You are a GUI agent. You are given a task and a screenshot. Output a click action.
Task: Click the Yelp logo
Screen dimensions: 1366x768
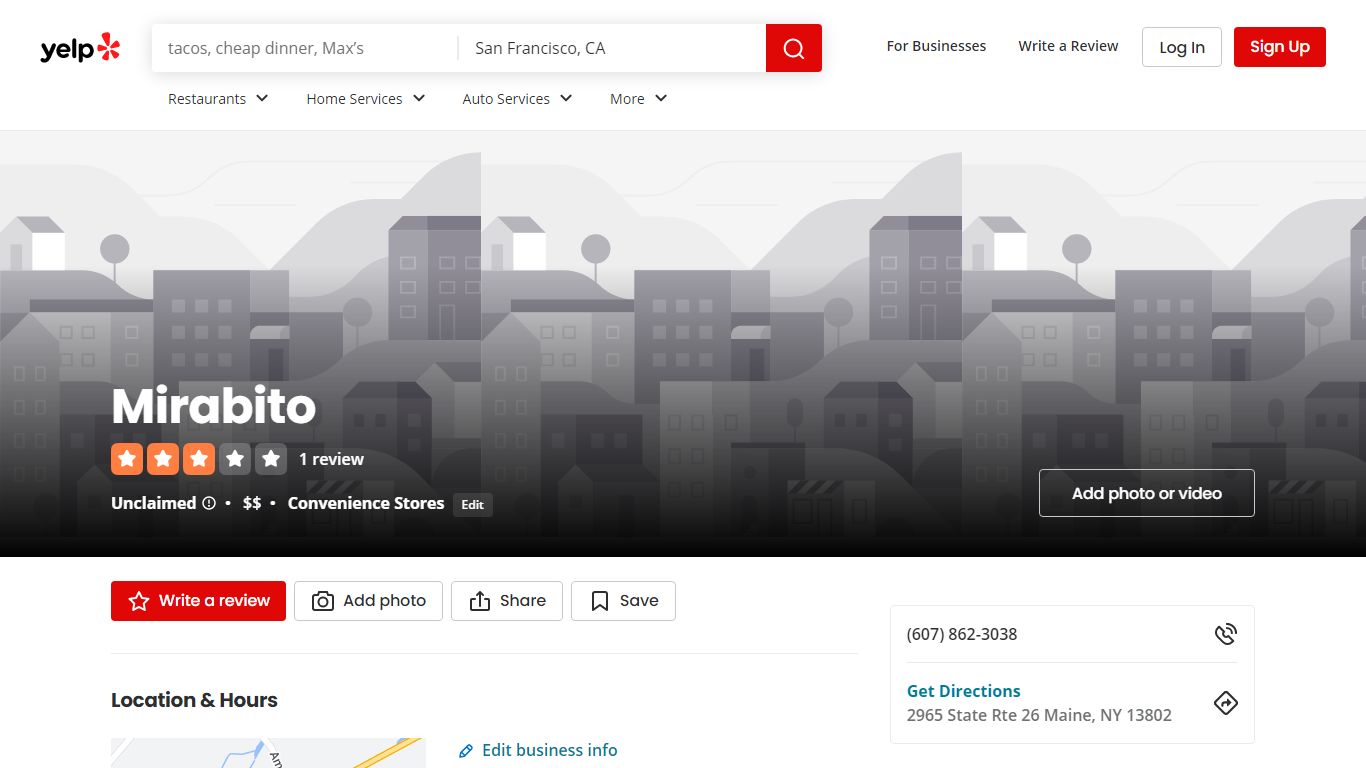coord(80,48)
